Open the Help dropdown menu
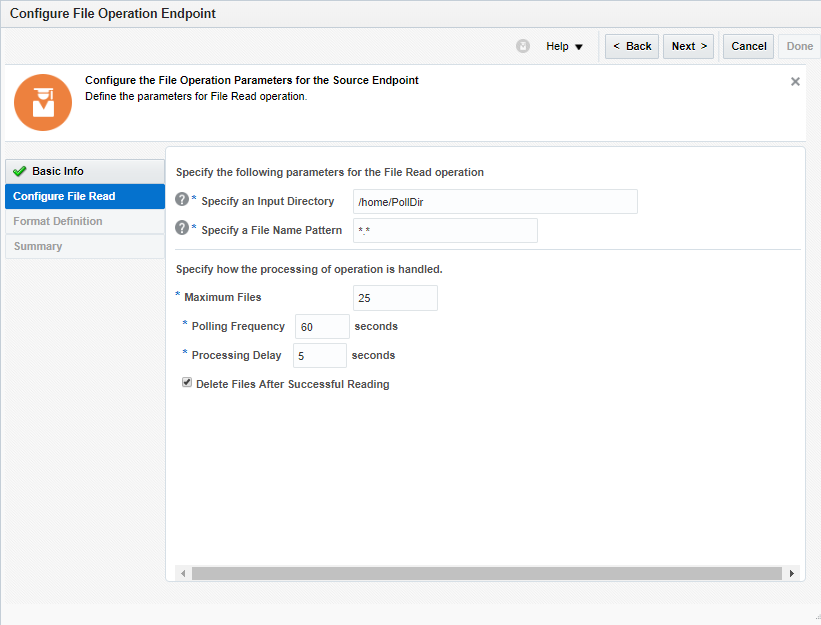The width and height of the screenshot is (821, 625). [561, 46]
